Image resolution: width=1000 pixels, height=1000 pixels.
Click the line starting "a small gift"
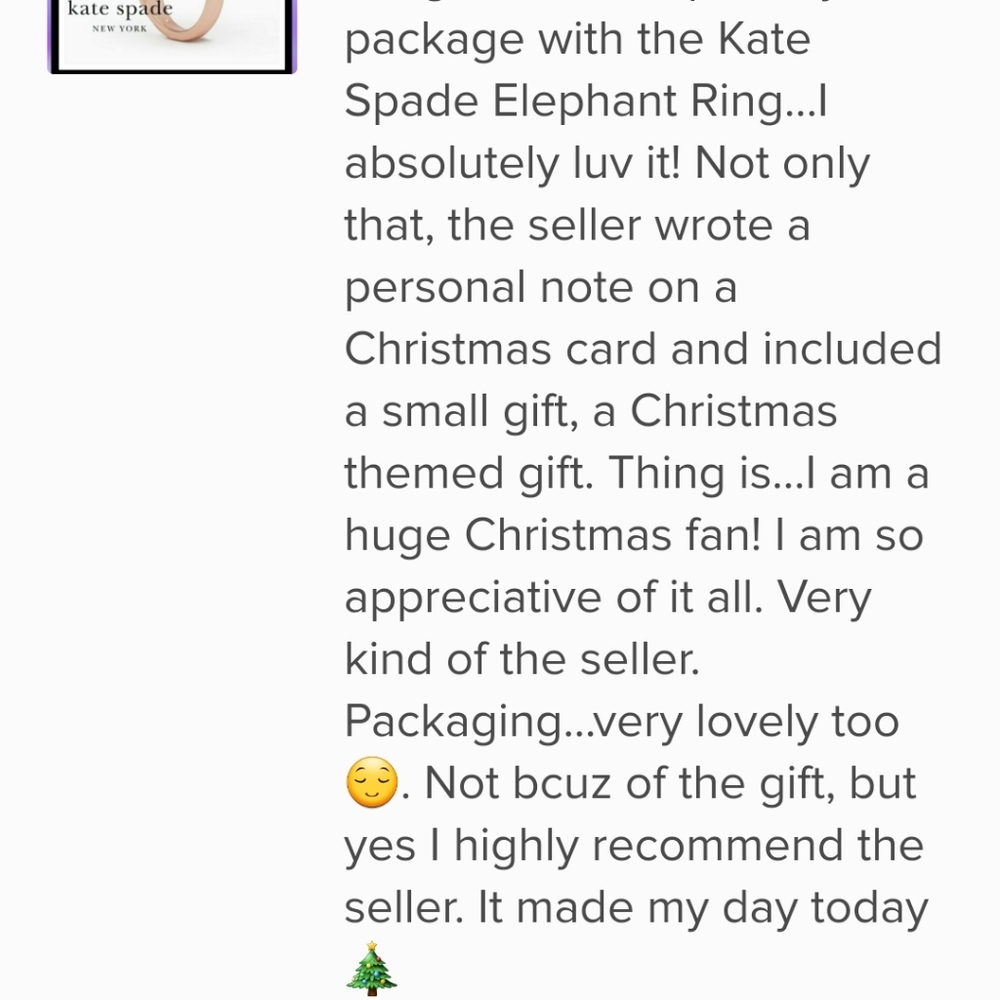point(590,412)
